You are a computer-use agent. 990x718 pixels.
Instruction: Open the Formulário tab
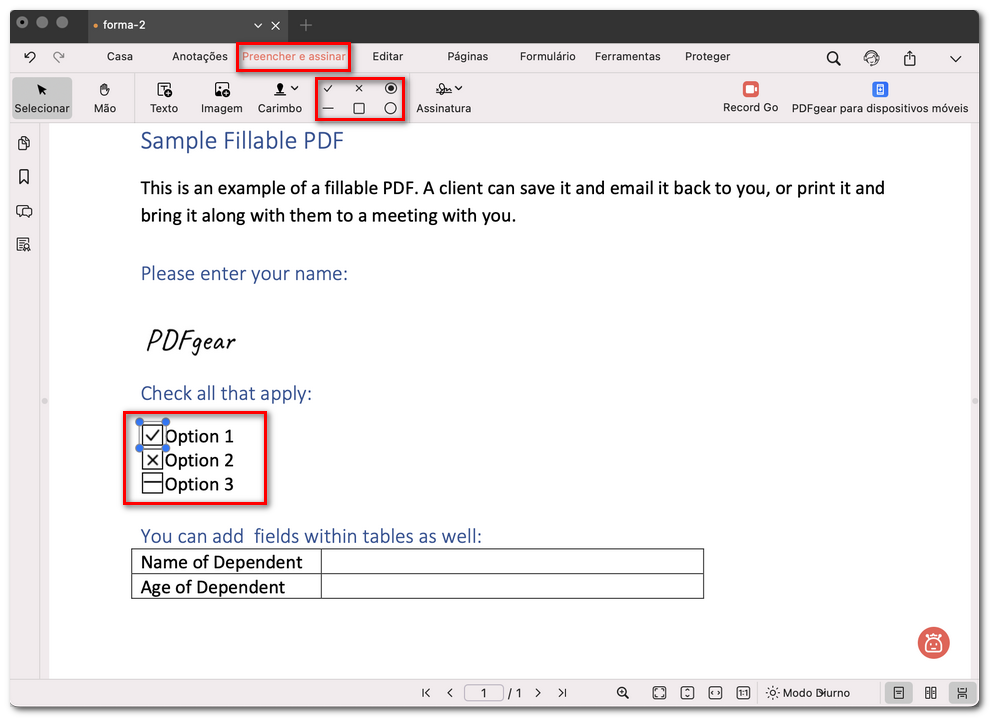point(547,56)
